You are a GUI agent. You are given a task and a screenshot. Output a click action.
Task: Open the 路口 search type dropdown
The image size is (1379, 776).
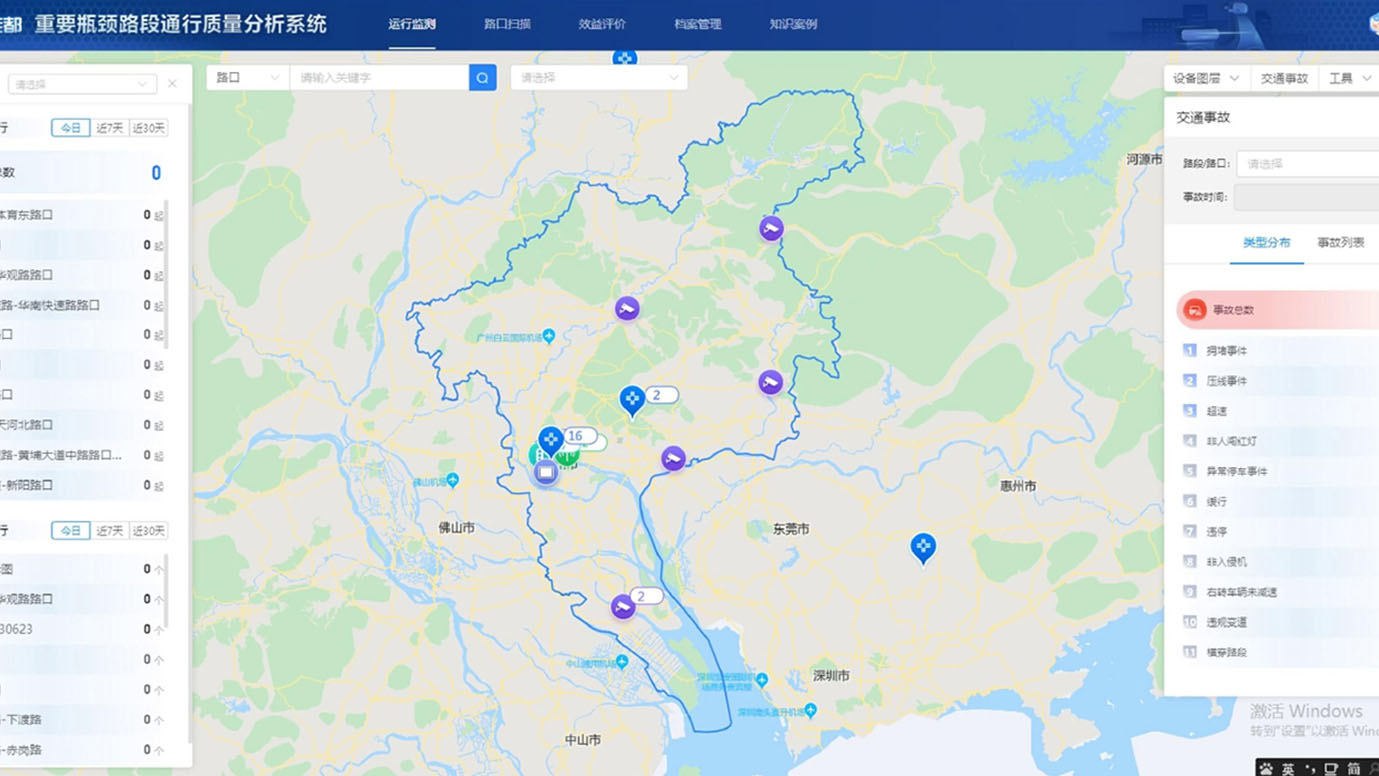coord(247,78)
